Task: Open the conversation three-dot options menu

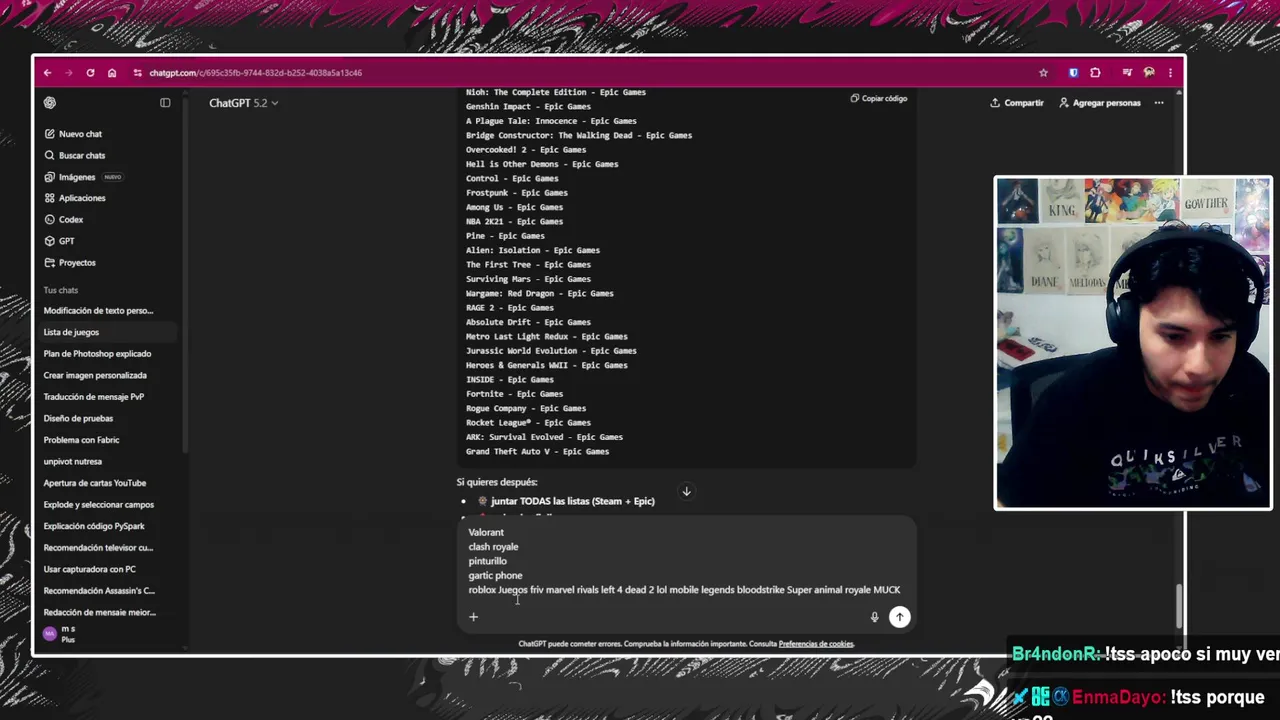Action: (x=1159, y=103)
